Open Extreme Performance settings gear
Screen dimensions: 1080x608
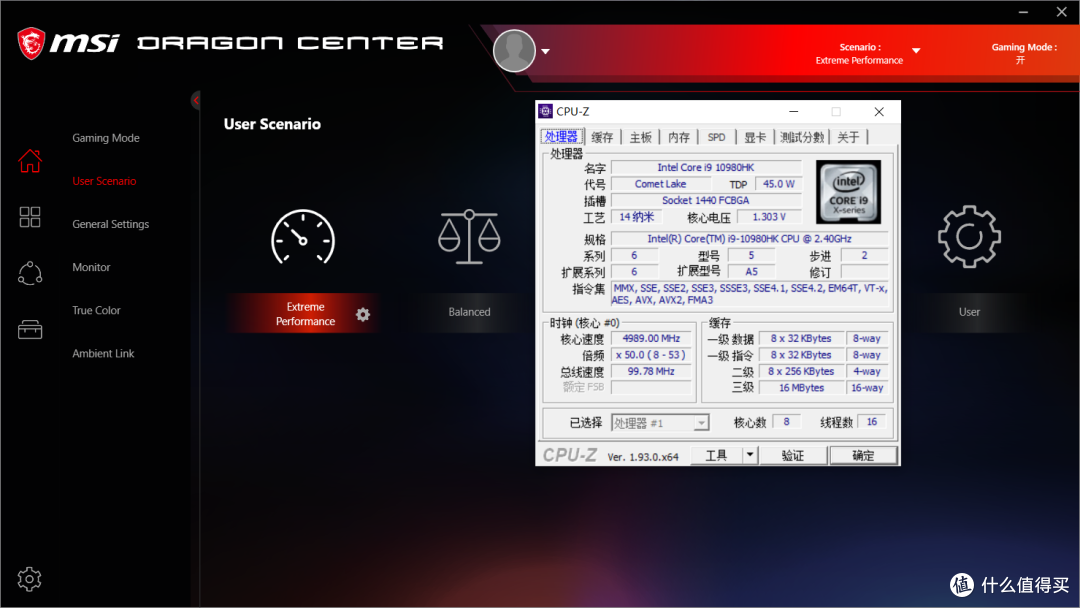tap(363, 315)
